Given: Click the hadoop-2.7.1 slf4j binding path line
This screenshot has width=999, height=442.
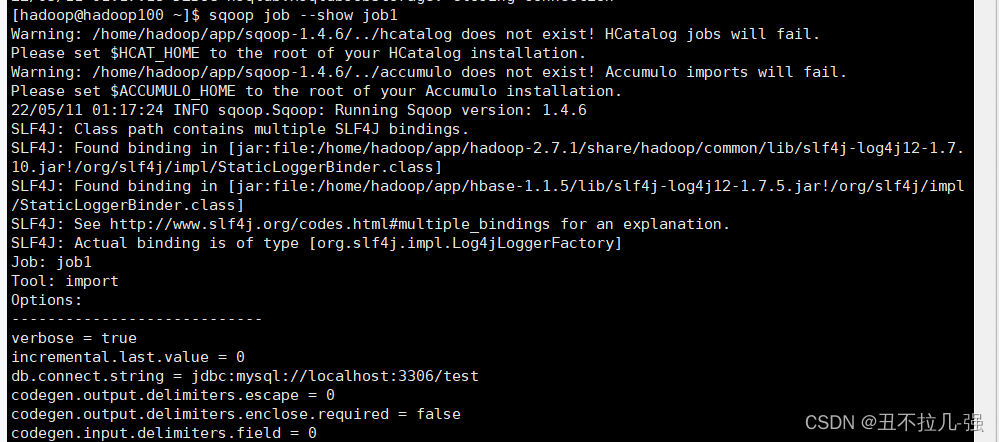Looking at the screenshot, I should 487,148.
